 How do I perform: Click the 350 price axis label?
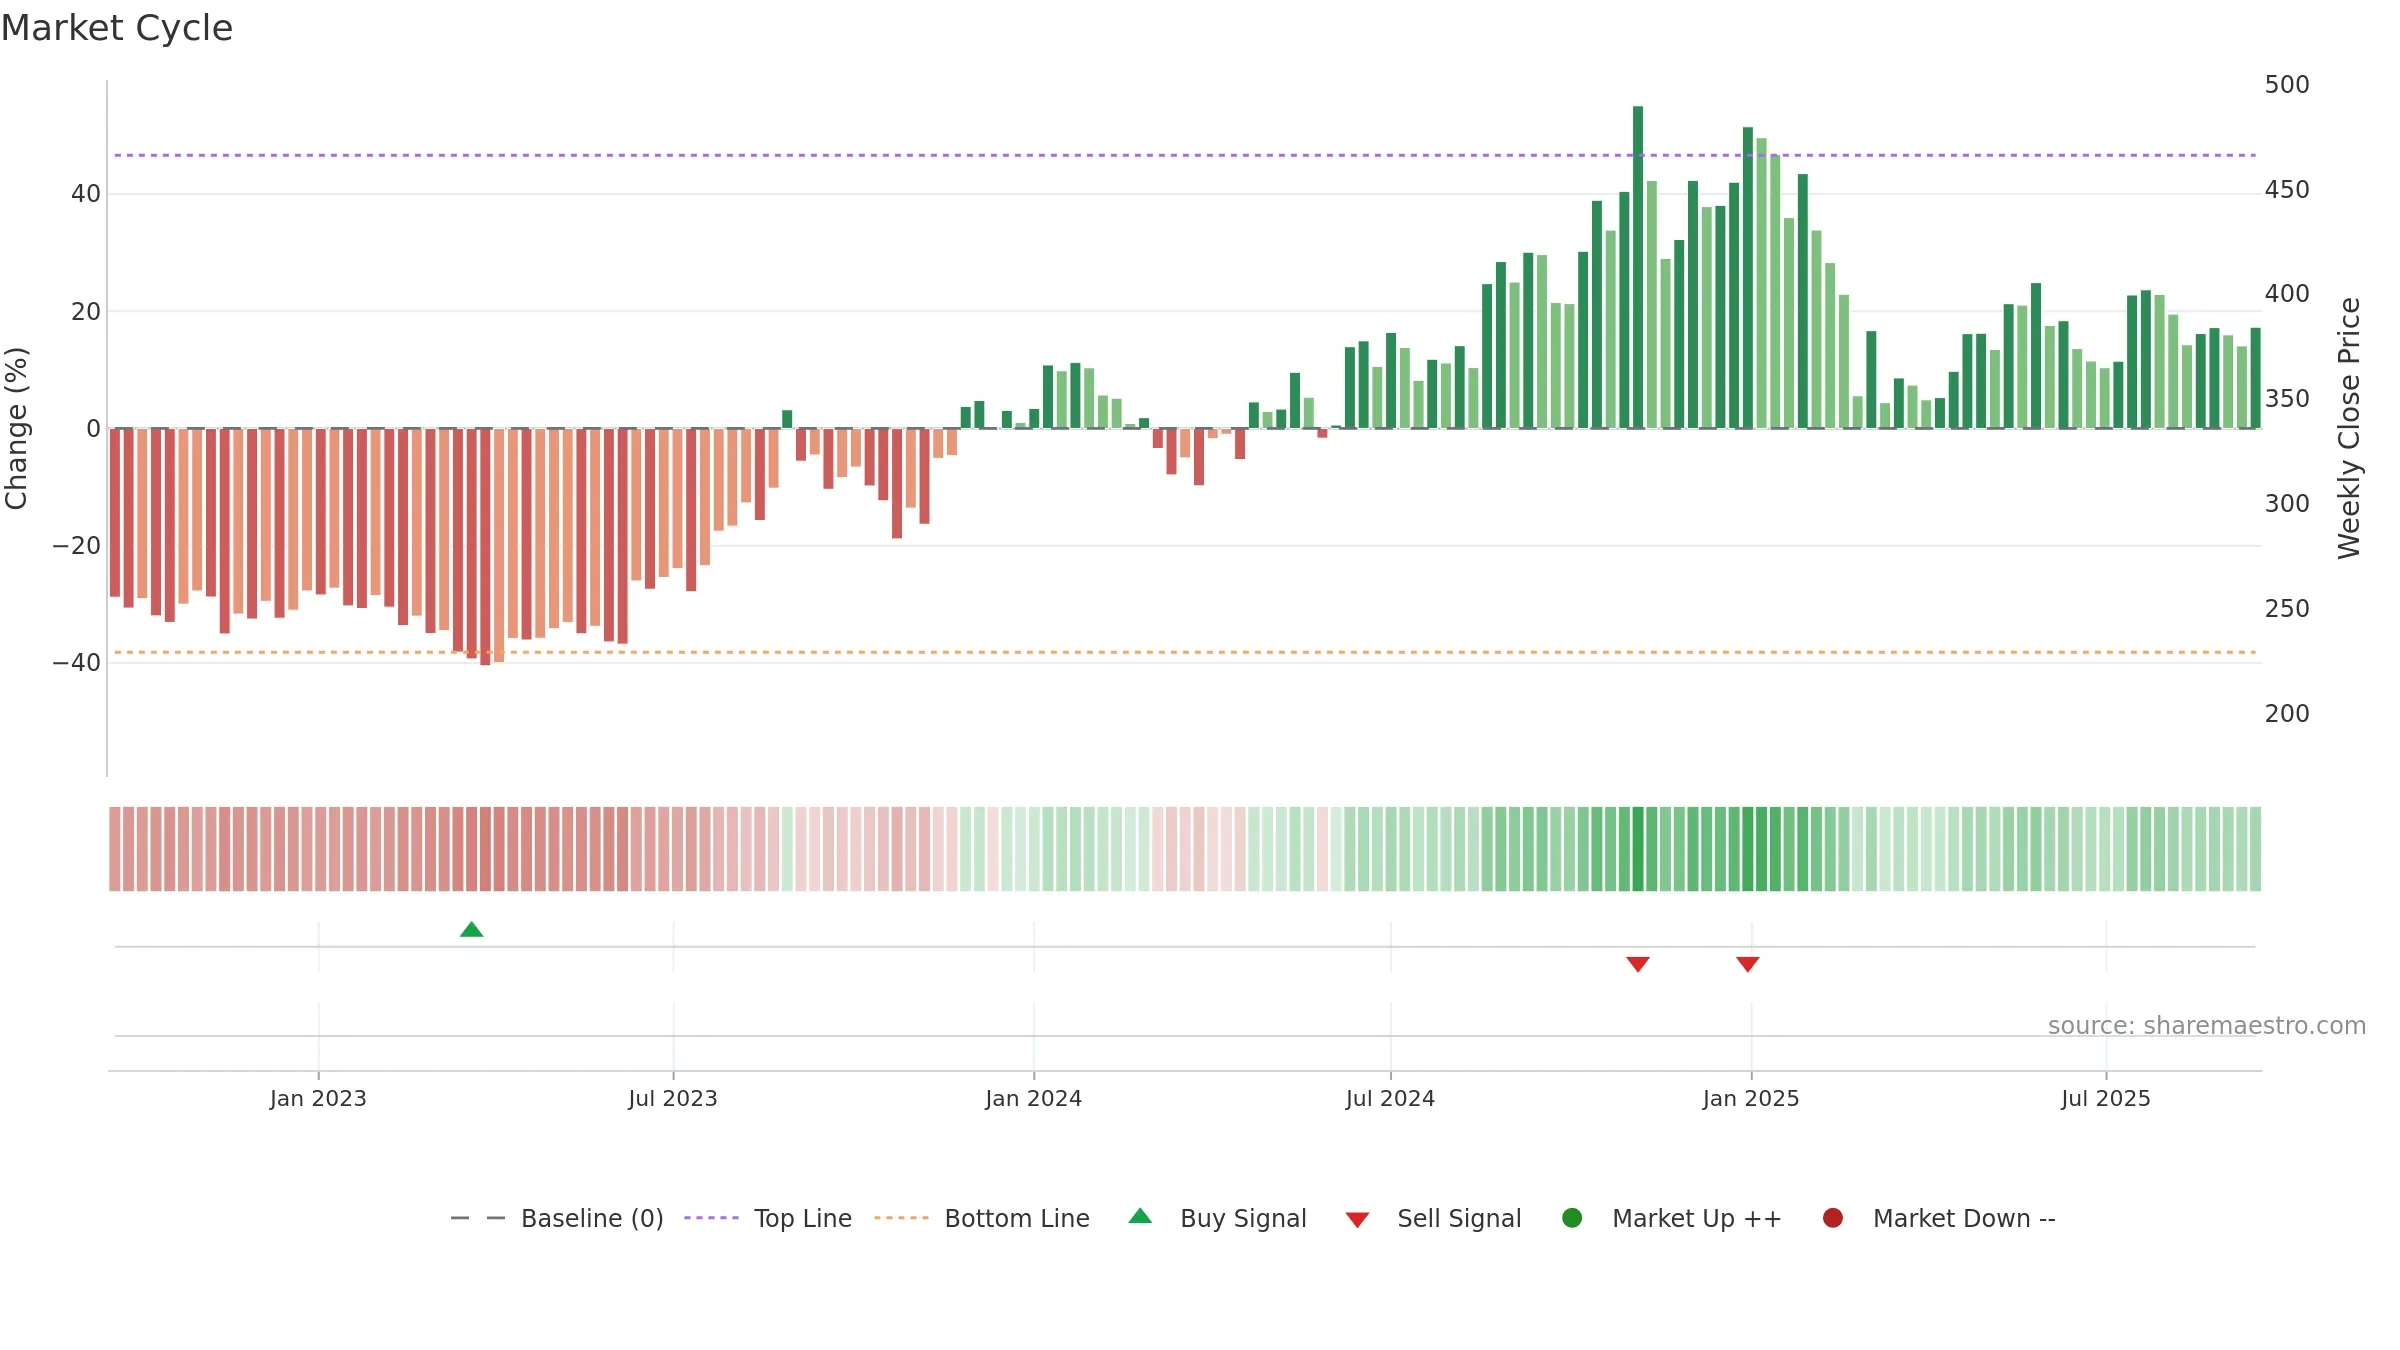2287,399
